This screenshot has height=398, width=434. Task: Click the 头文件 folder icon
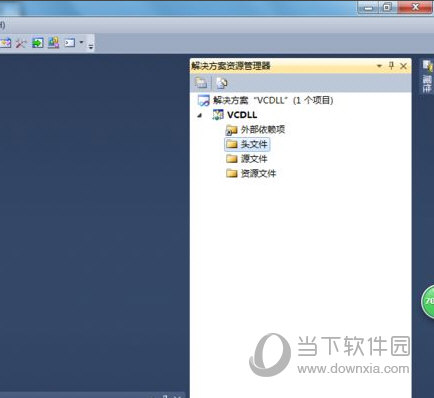tap(231, 144)
